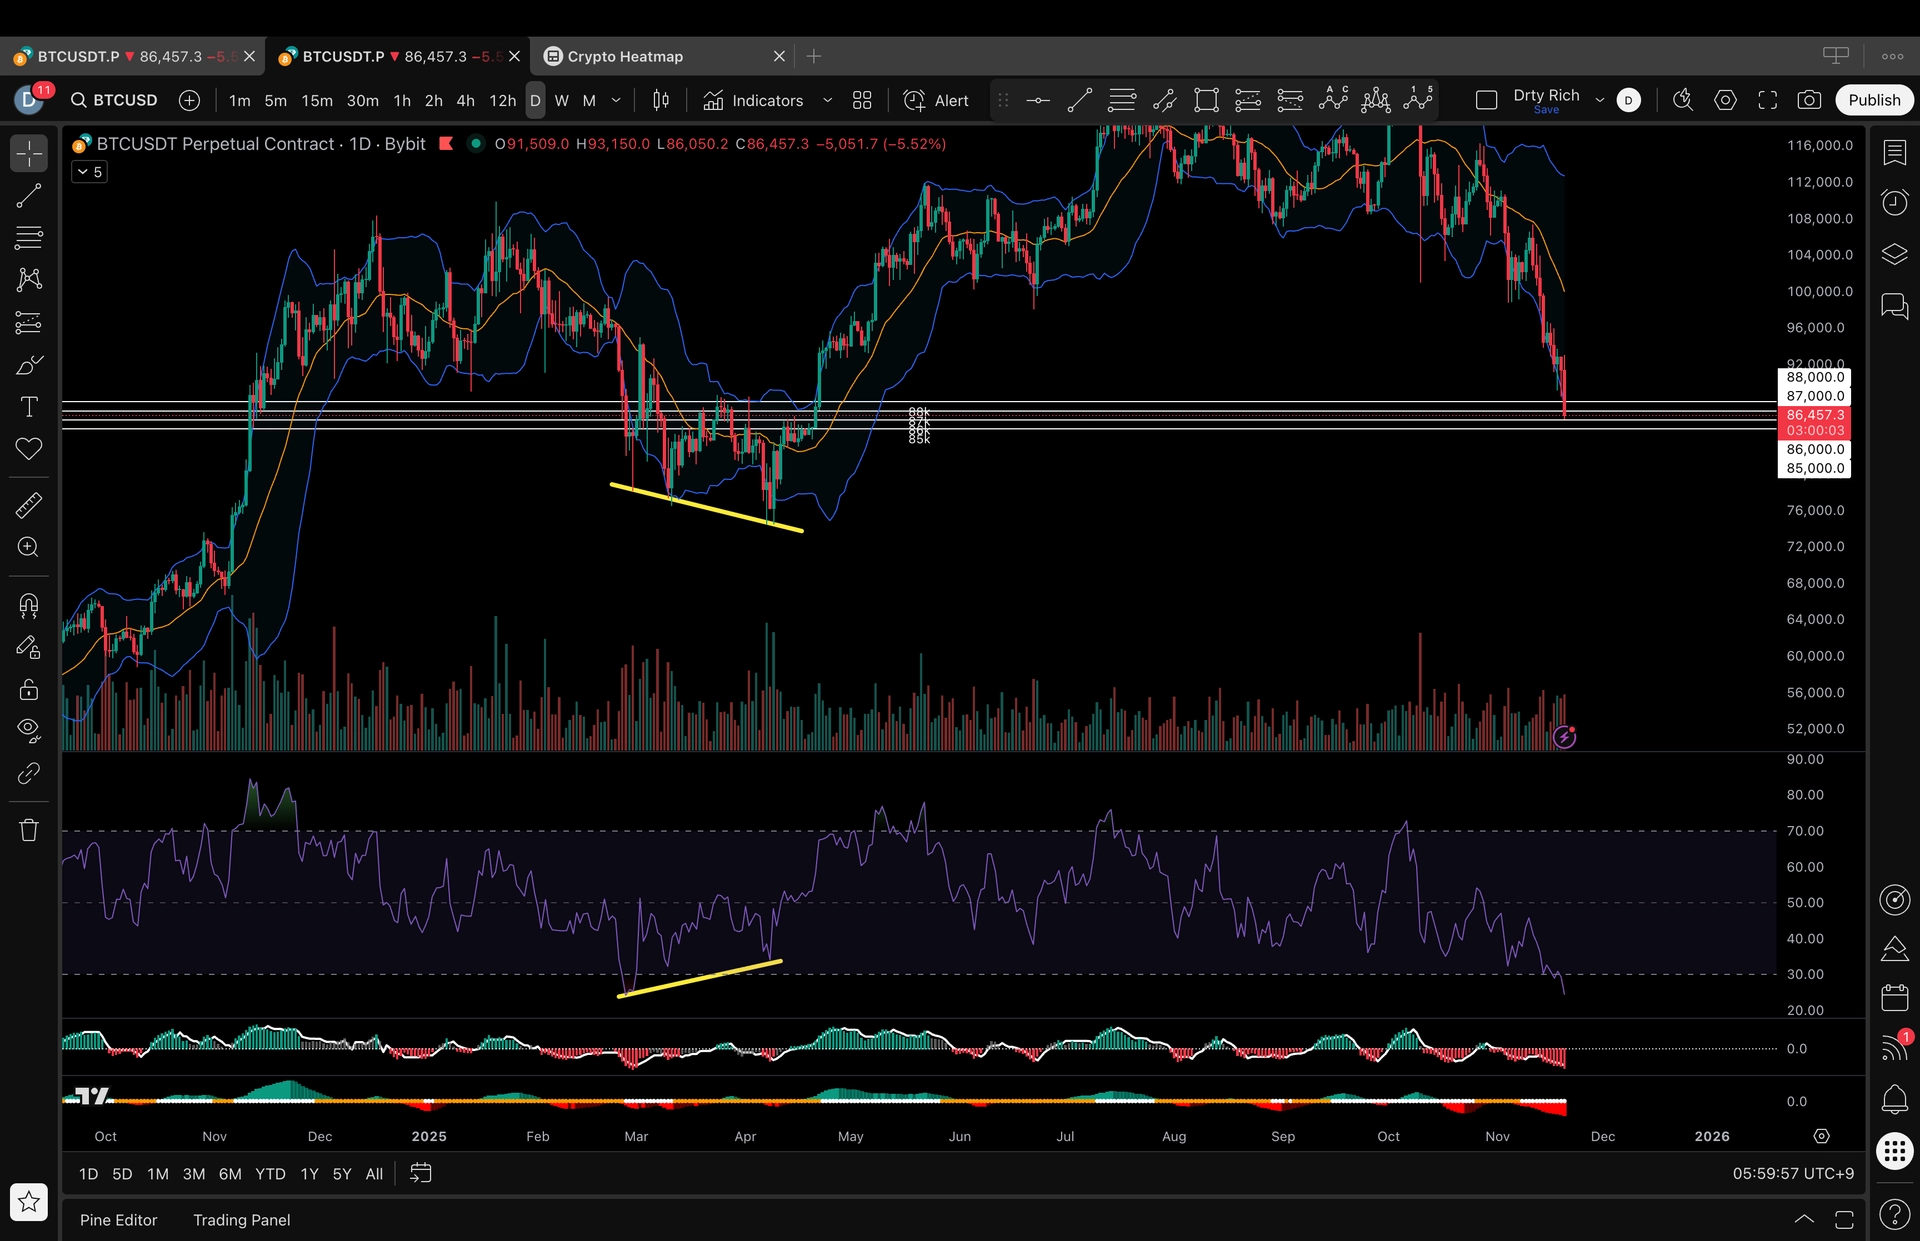Screen dimensions: 1920x1241
Task: Expand the timeframe interval dropdown arrow
Action: [x=616, y=100]
